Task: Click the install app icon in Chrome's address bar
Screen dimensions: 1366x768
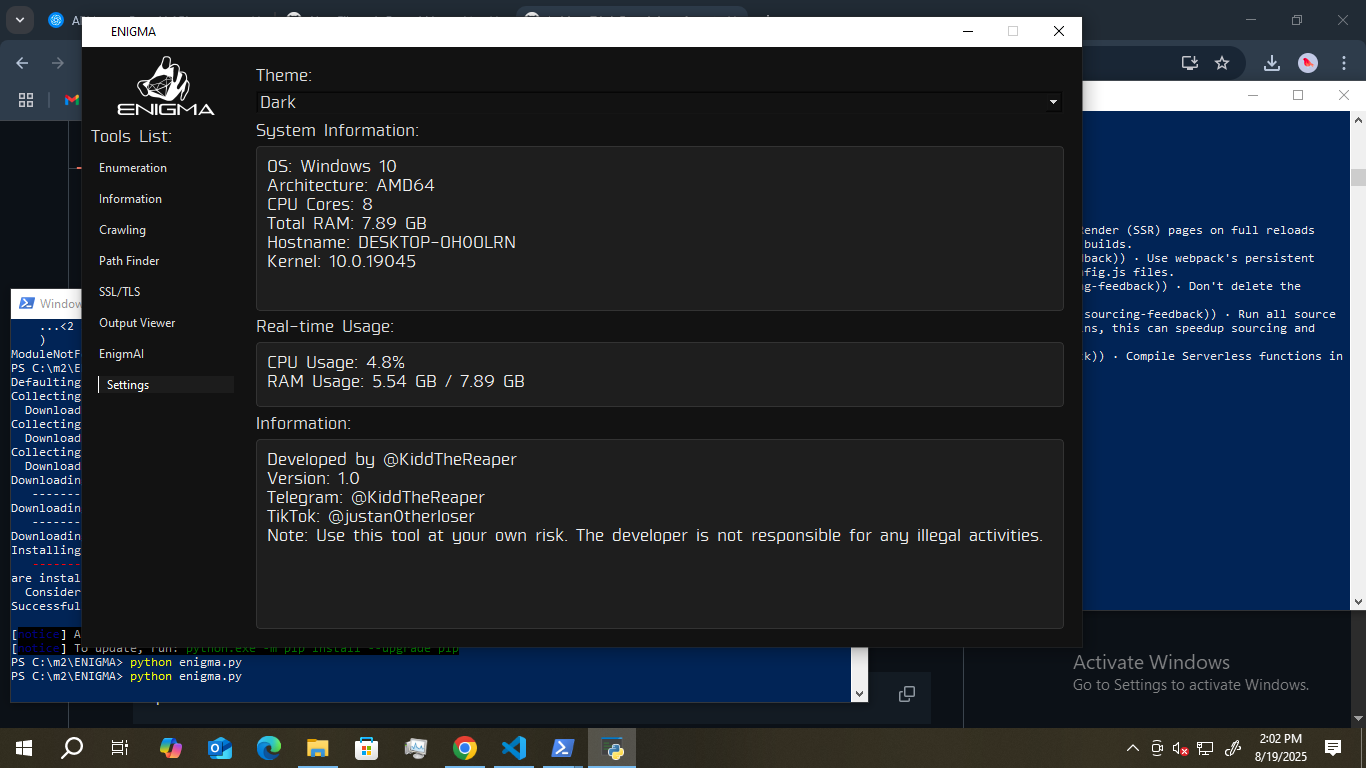Action: point(1190,63)
